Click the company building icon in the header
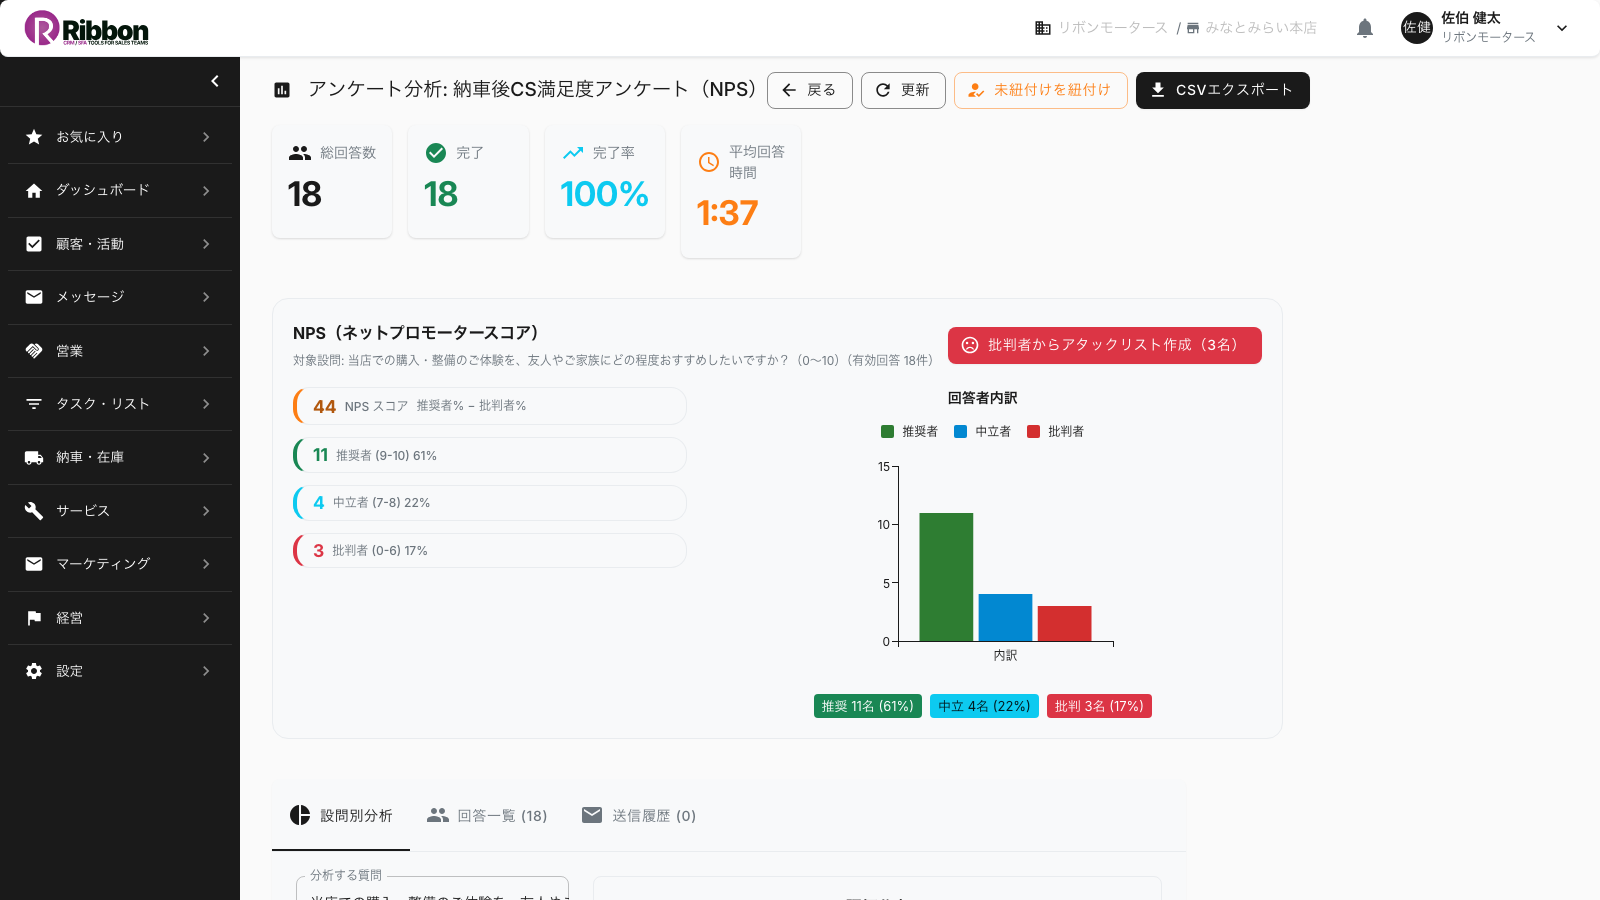 click(x=1043, y=28)
